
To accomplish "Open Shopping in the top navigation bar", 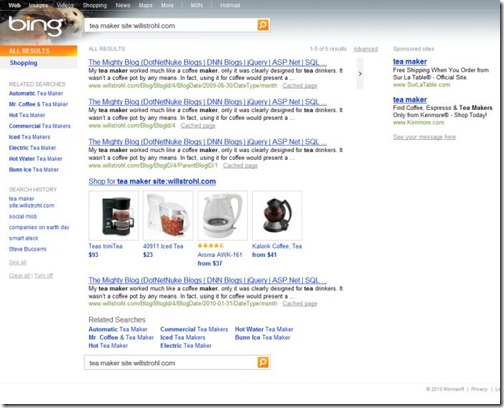I will click(x=95, y=5).
